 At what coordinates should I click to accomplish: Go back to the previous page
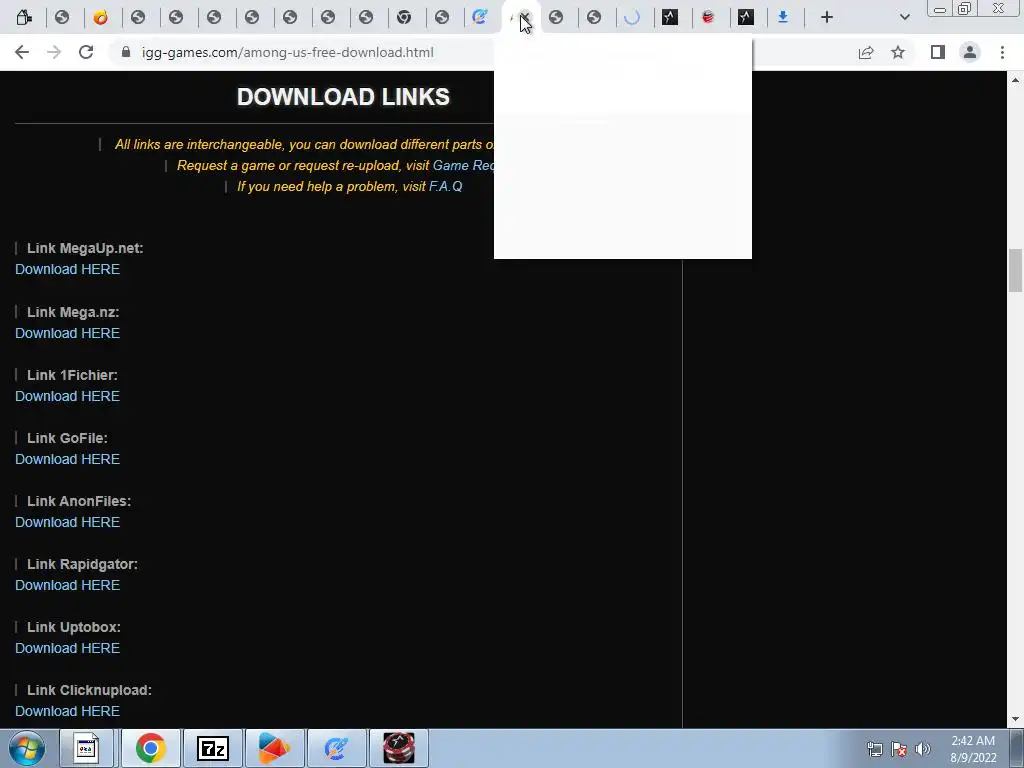pyautogui.click(x=22, y=52)
